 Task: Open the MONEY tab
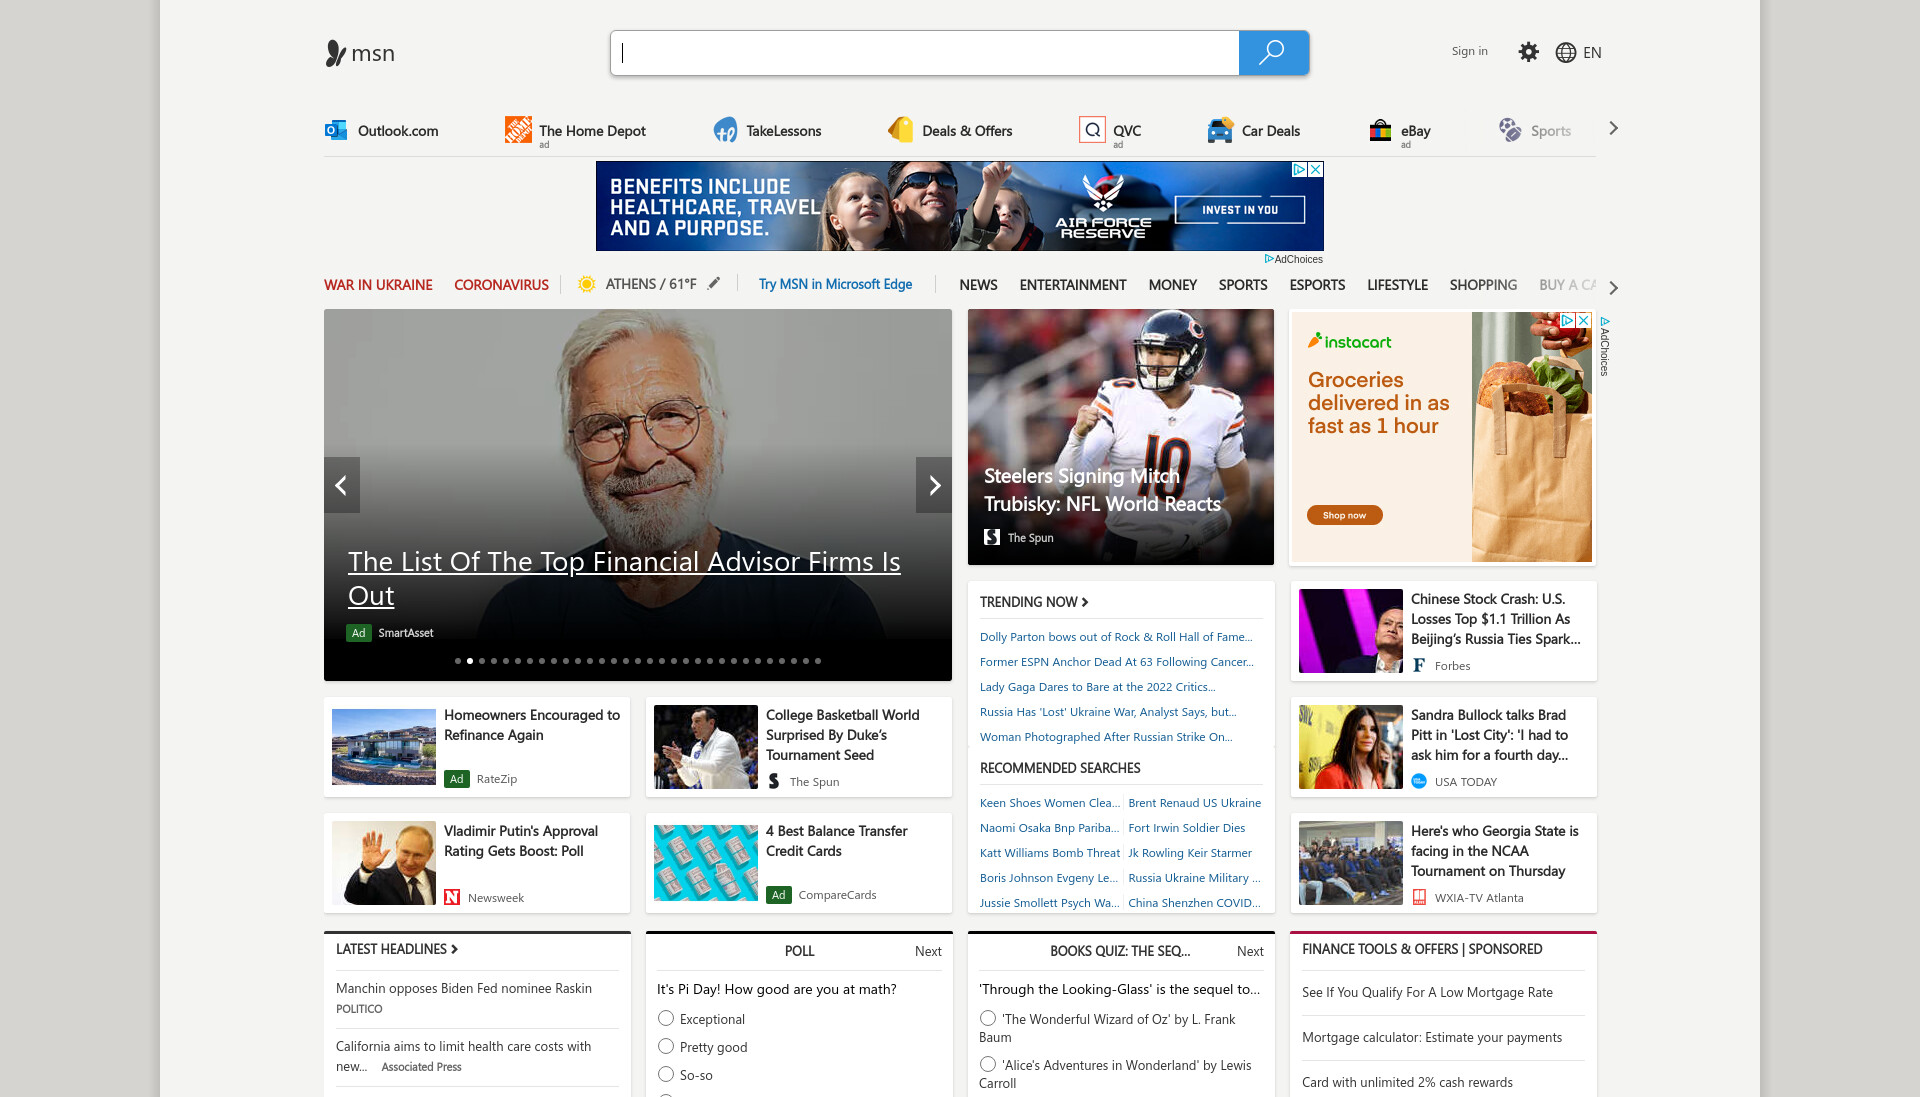1172,285
